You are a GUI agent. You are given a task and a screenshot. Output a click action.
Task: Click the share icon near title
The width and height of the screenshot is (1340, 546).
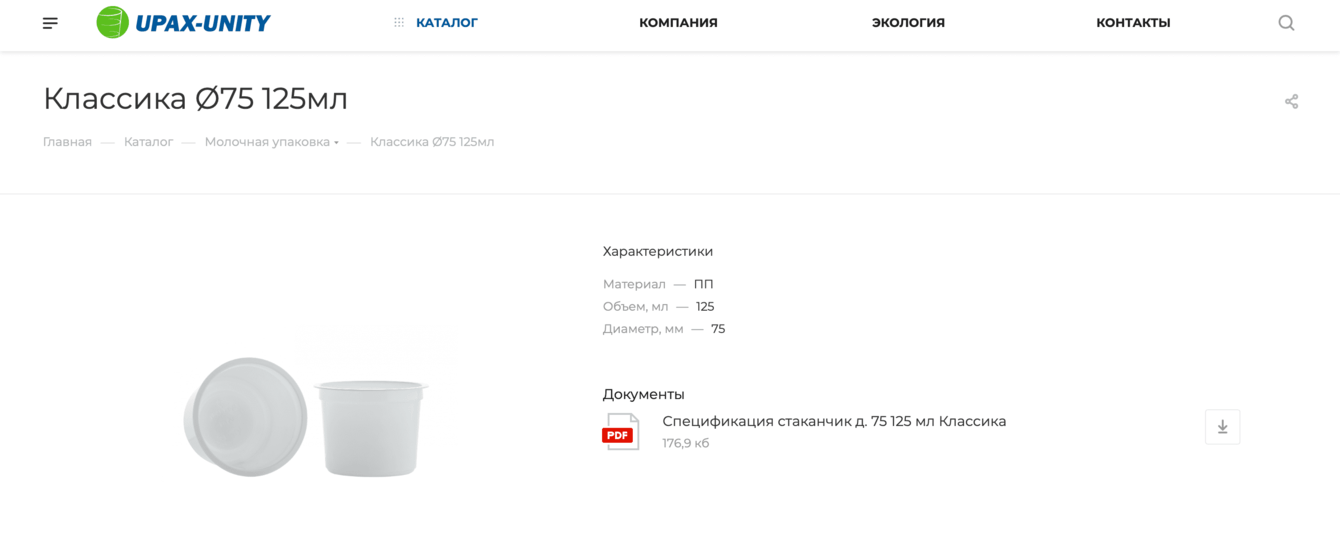click(1291, 101)
